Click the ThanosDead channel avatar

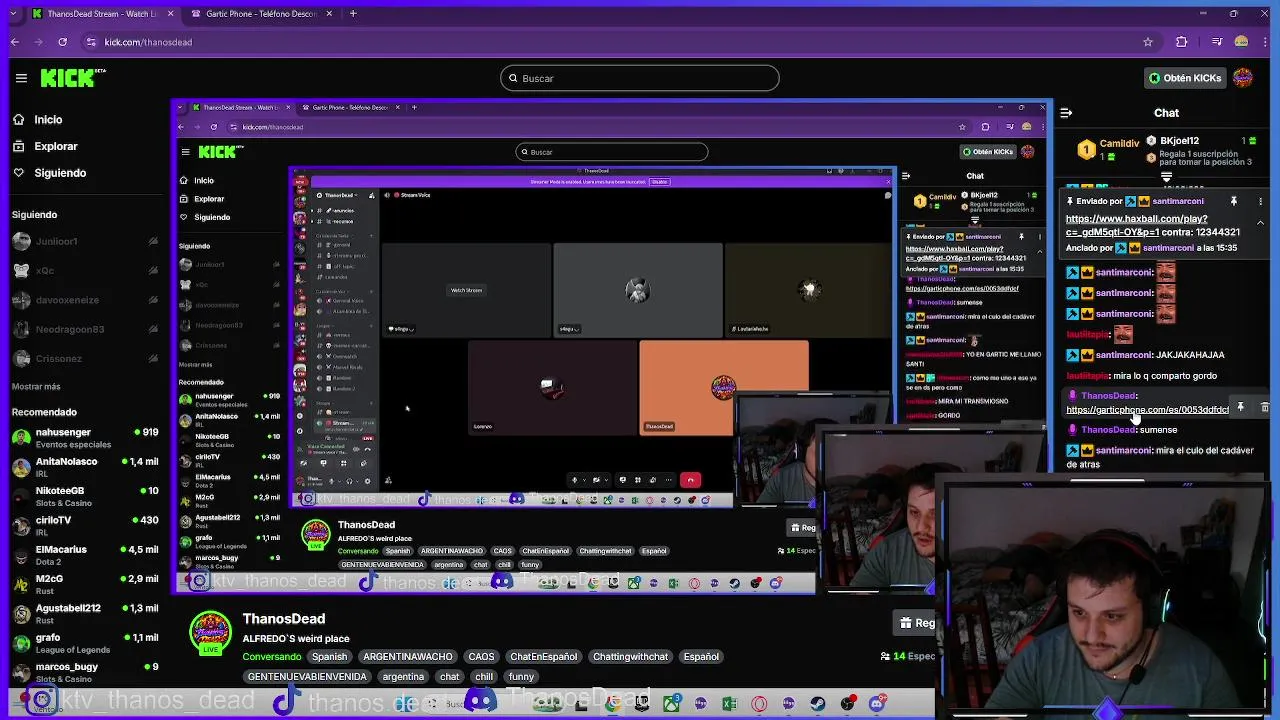point(210,632)
